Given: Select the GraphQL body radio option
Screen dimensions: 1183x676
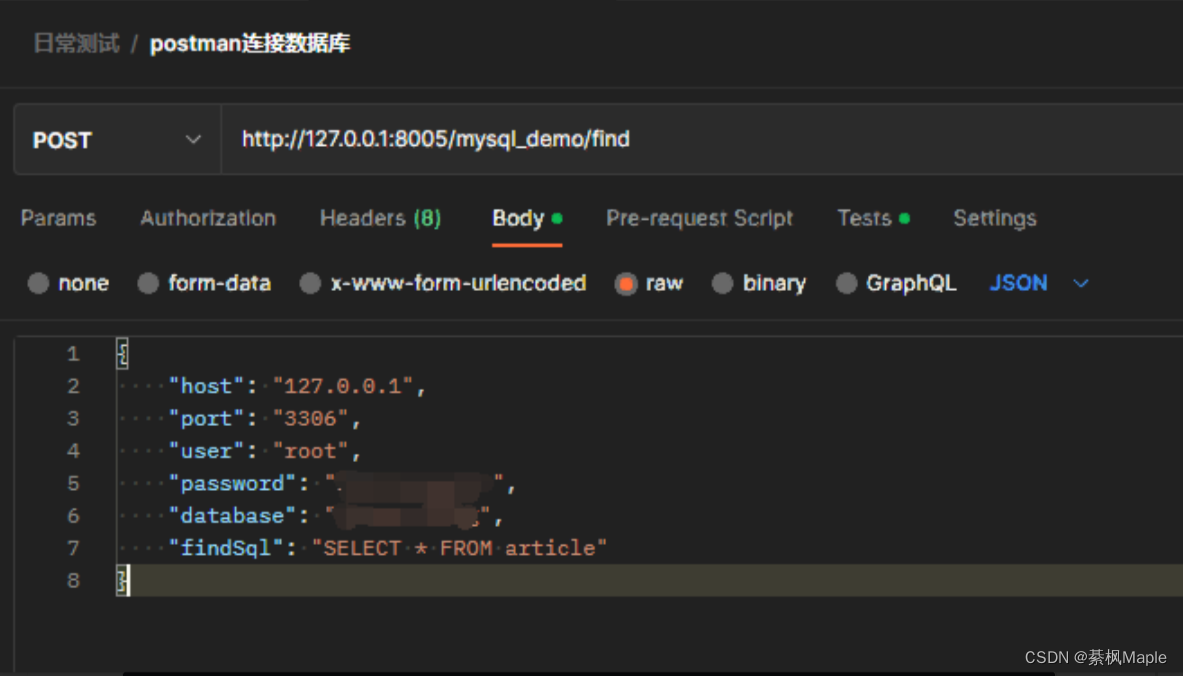Looking at the screenshot, I should 847,283.
